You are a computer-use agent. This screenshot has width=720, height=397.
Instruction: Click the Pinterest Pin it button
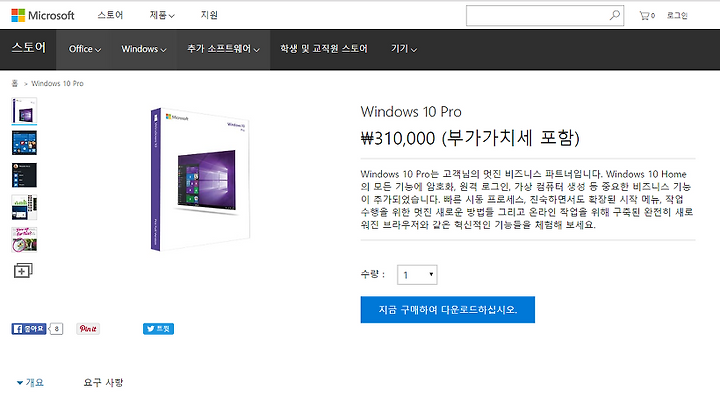coord(88,329)
